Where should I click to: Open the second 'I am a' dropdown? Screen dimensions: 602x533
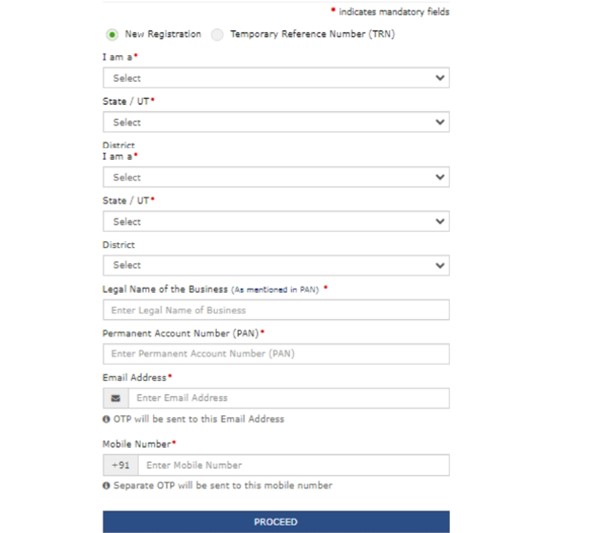point(275,177)
